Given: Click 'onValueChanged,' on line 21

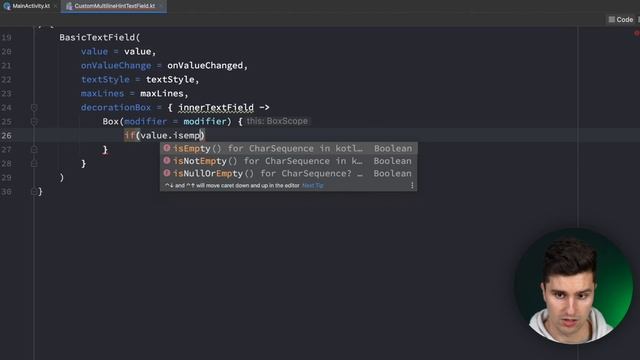Looking at the screenshot, I should [x=207, y=66].
